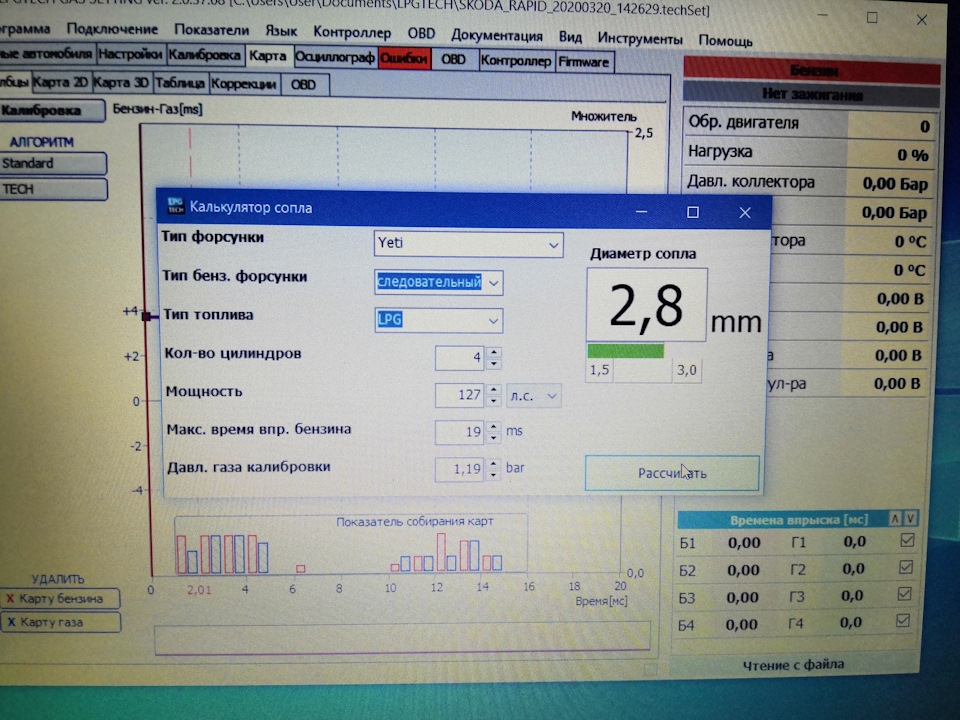Viewport: 960px width, 720px height.
Task: Delete the petrol map with Карту бензина
Action: point(60,598)
